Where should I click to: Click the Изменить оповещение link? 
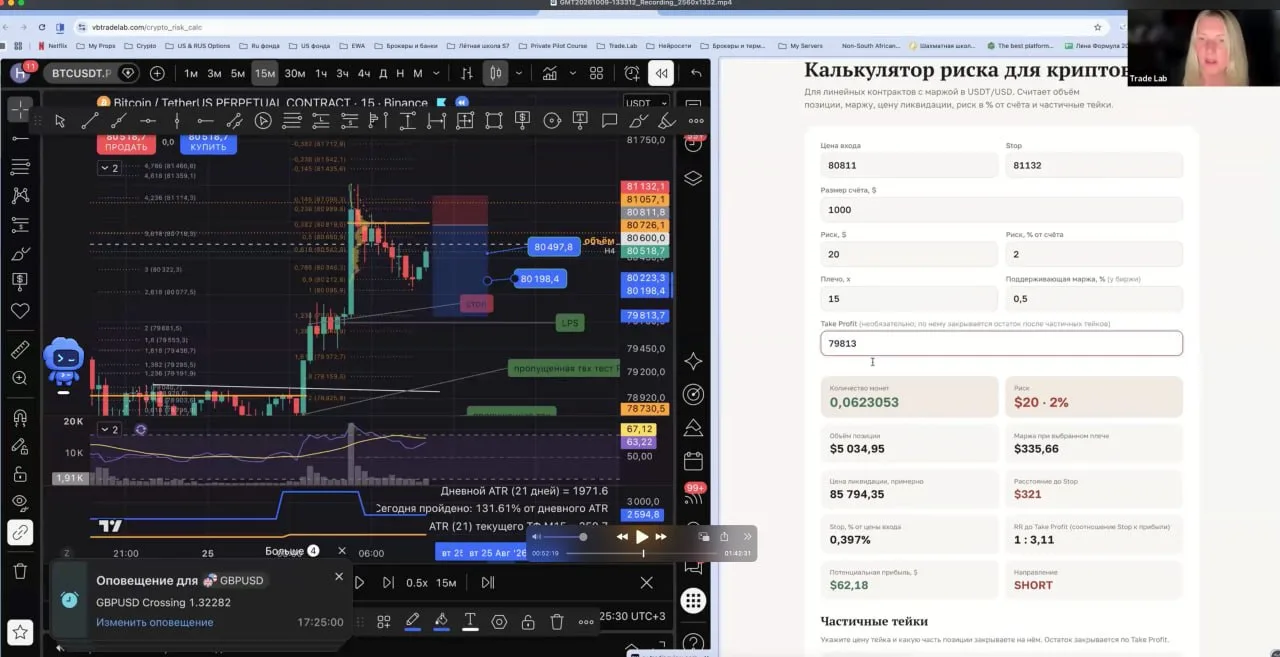(x=155, y=622)
